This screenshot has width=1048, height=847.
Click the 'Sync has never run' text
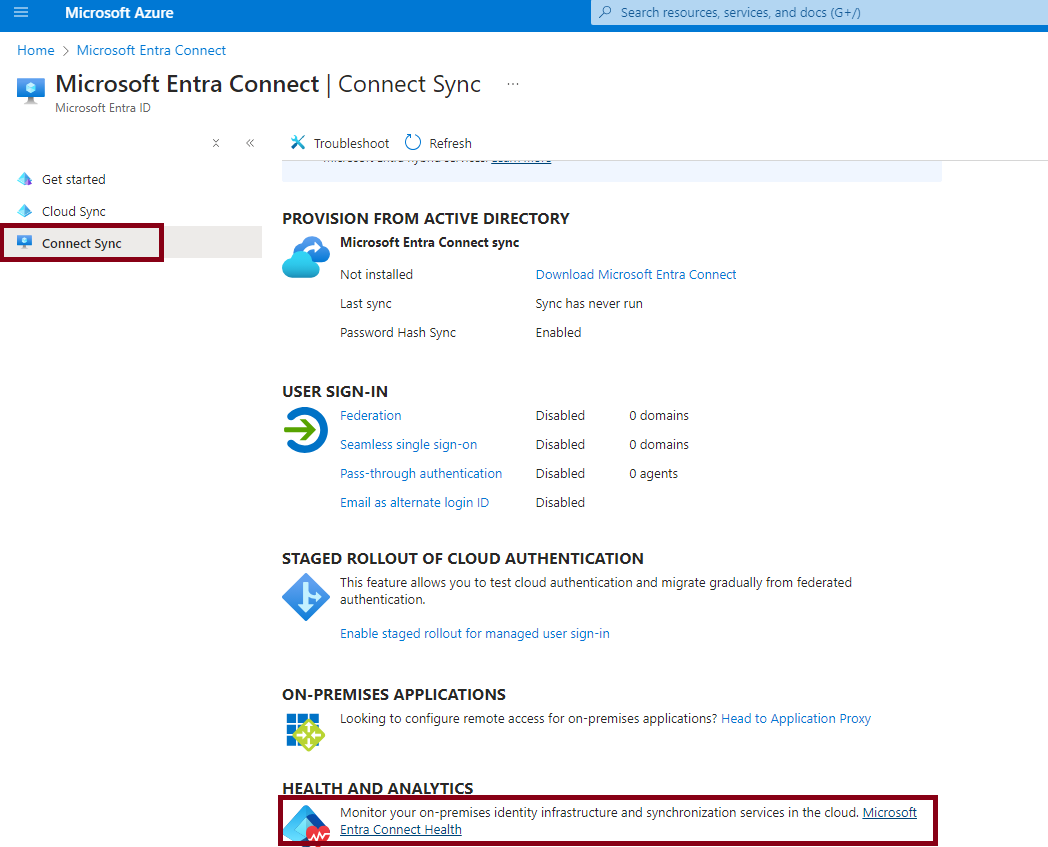point(589,304)
